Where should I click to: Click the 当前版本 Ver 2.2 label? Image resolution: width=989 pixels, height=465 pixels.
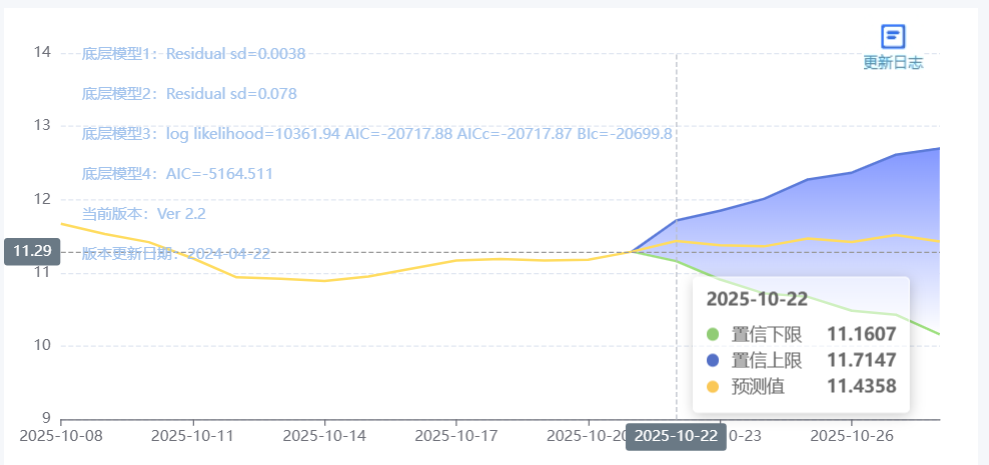click(x=143, y=214)
